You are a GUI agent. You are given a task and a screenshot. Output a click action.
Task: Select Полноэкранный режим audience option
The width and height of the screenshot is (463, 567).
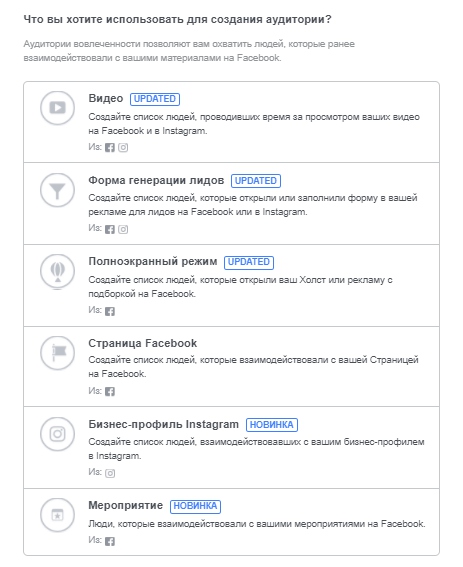pos(153,261)
